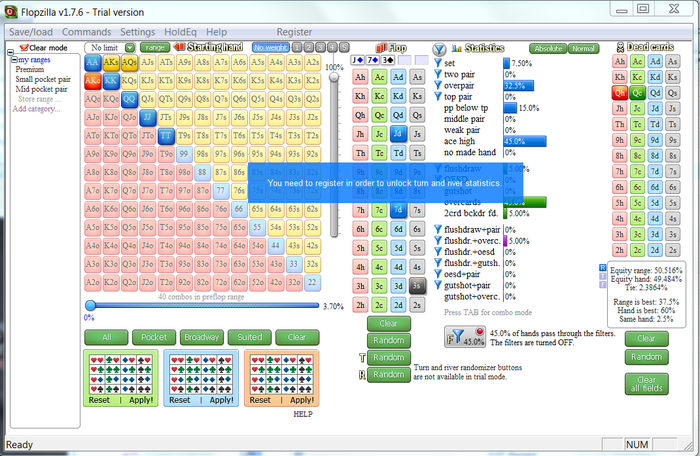Image resolution: width=700 pixels, height=456 pixels.
Task: Toggle the filter icon next to flushdraw+pair
Action: (438, 230)
